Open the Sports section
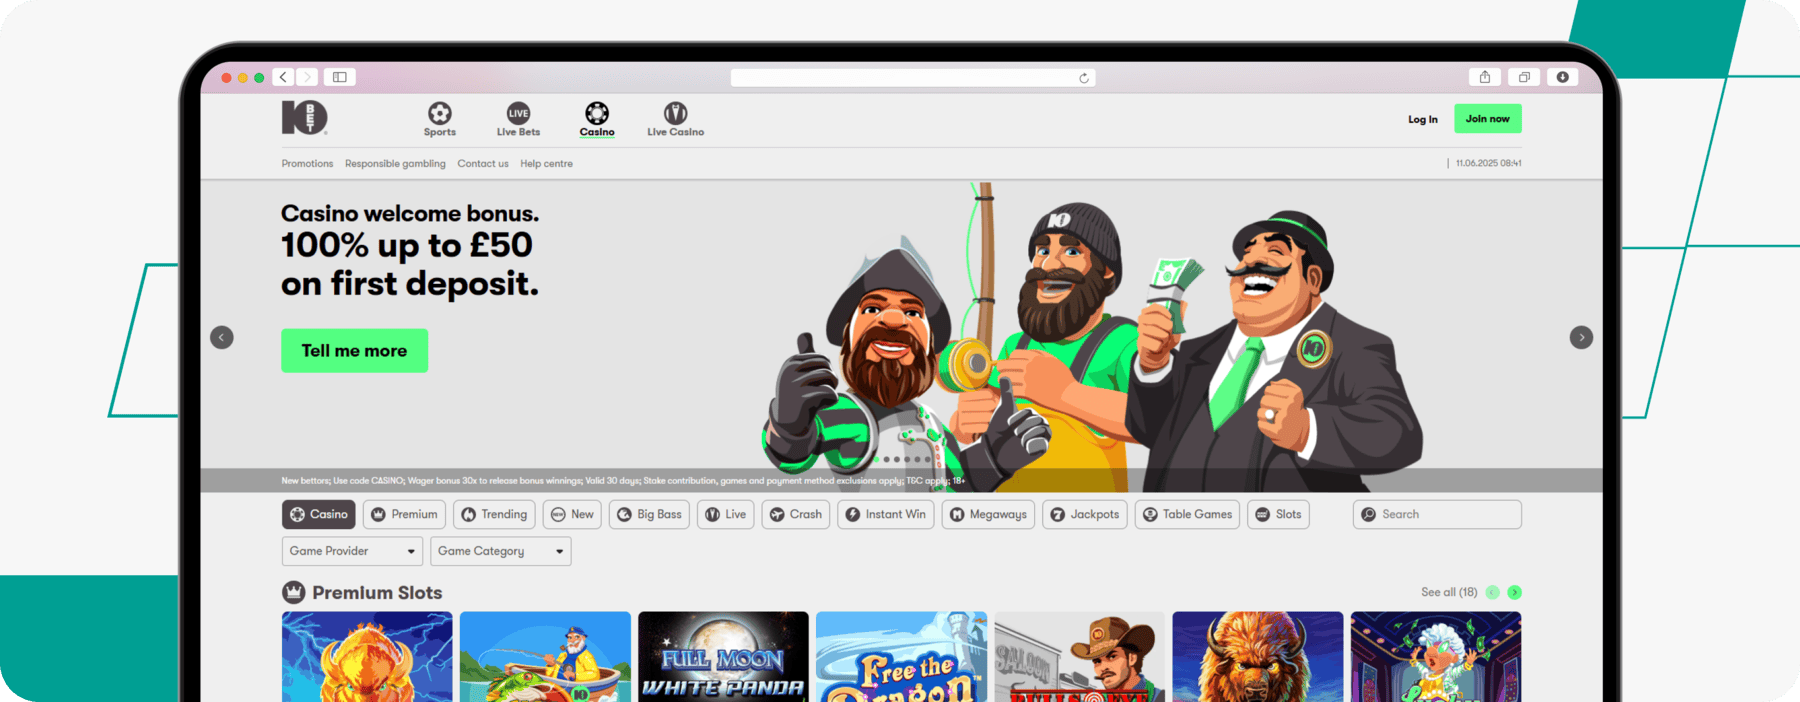 tap(439, 119)
